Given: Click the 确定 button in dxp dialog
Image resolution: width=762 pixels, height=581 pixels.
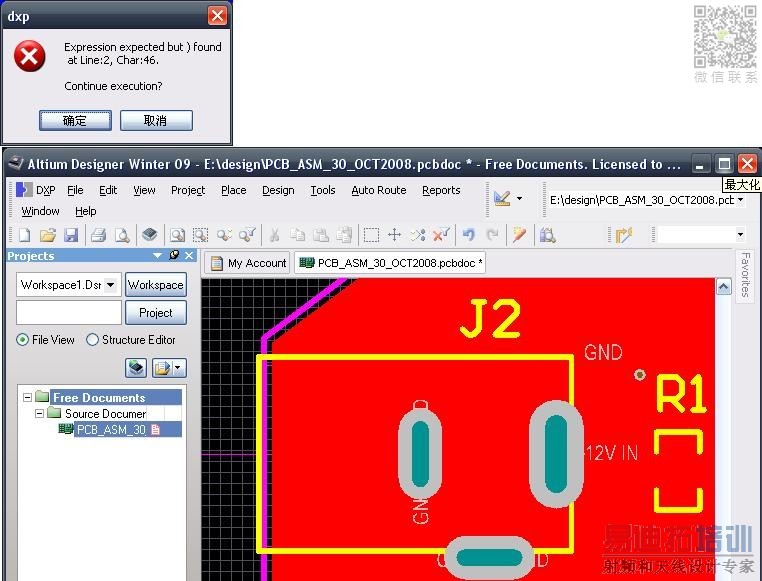Looking at the screenshot, I should [x=75, y=120].
